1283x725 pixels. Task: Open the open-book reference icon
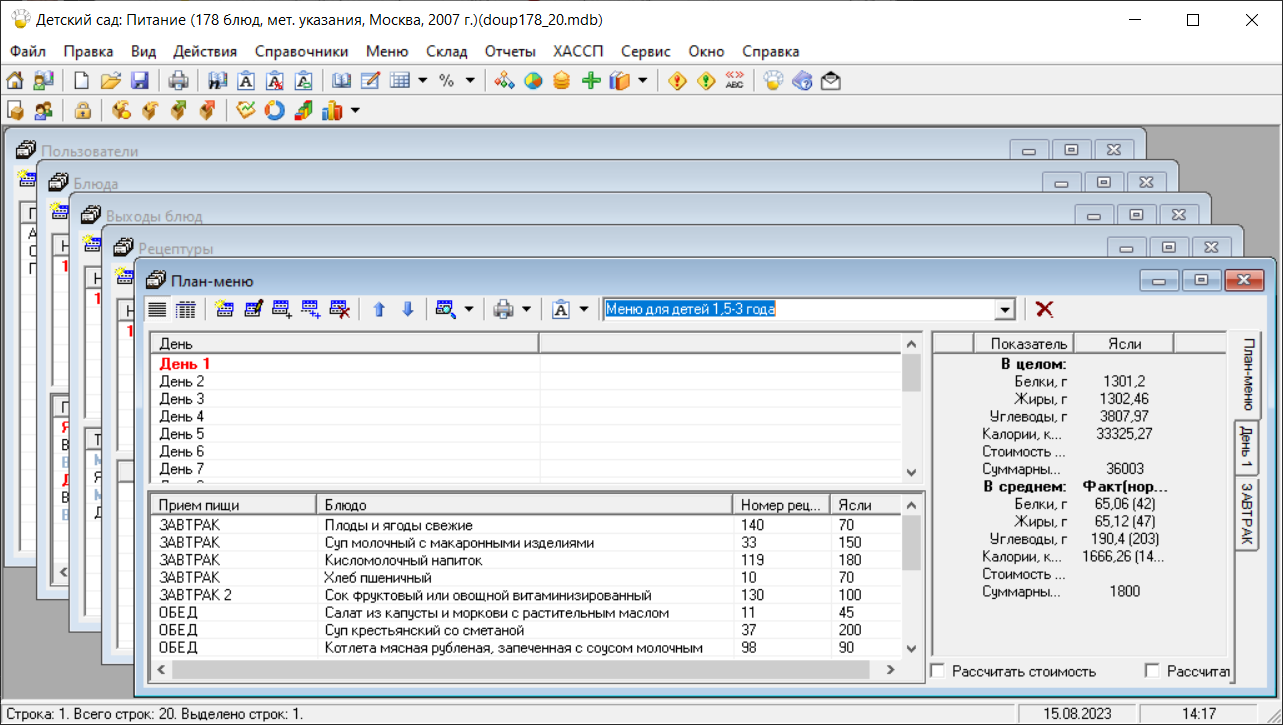point(342,81)
